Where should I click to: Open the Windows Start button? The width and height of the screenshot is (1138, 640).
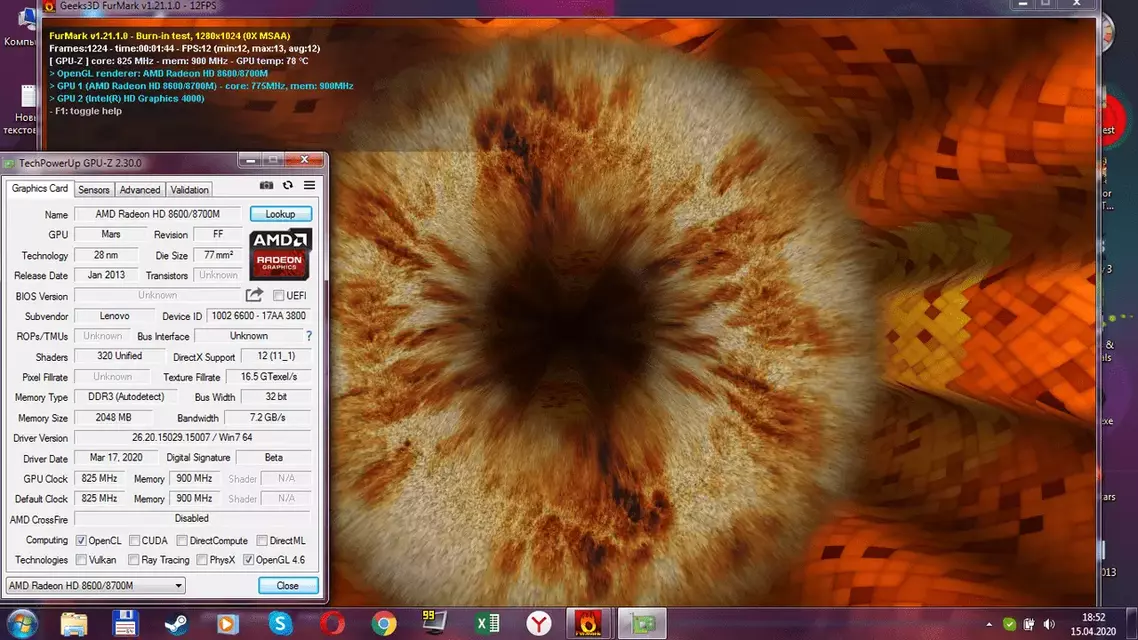click(x=22, y=624)
